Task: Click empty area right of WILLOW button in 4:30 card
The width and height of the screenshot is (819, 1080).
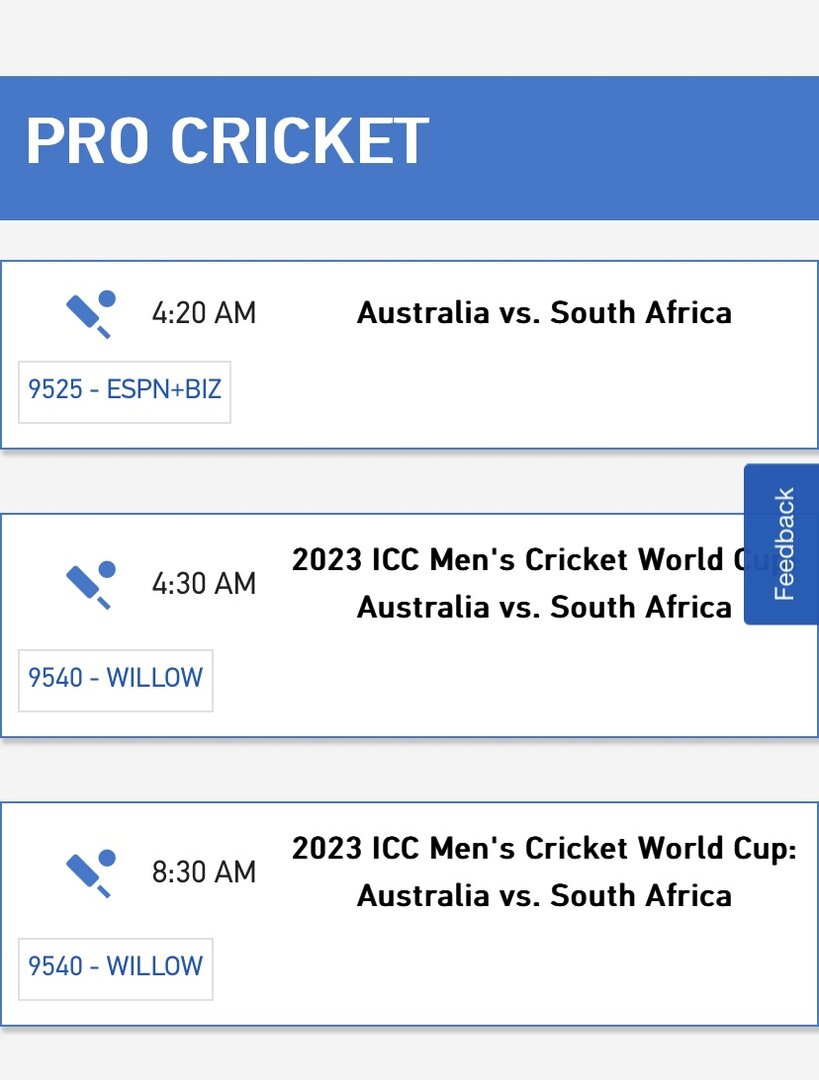Action: [513, 680]
